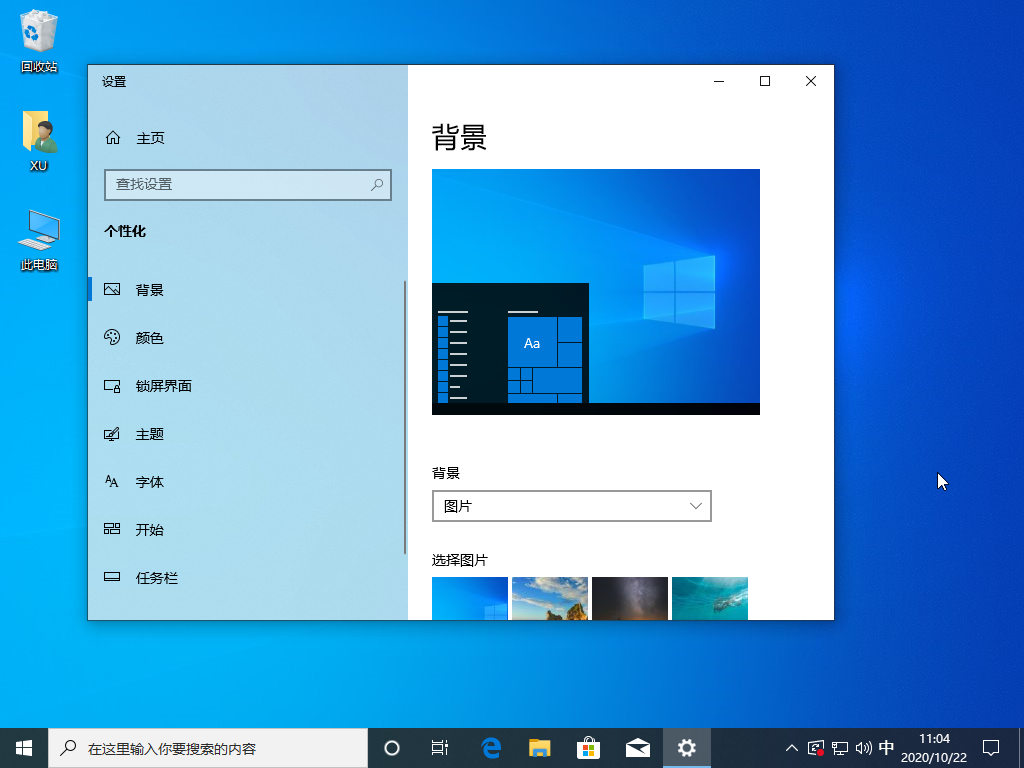1024x768 pixels.
Task: Select 开始 menu settings
Action: click(x=149, y=529)
